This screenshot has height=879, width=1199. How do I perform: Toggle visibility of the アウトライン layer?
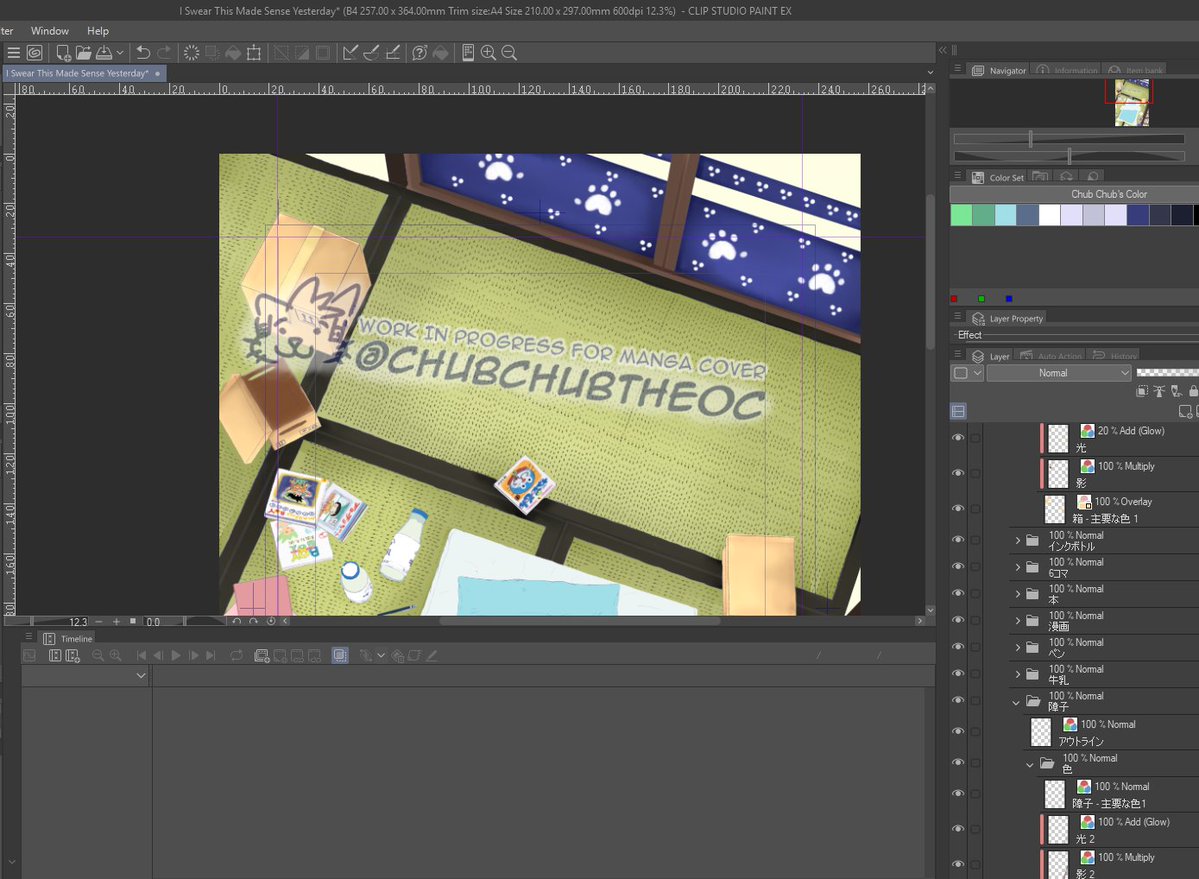[958, 731]
